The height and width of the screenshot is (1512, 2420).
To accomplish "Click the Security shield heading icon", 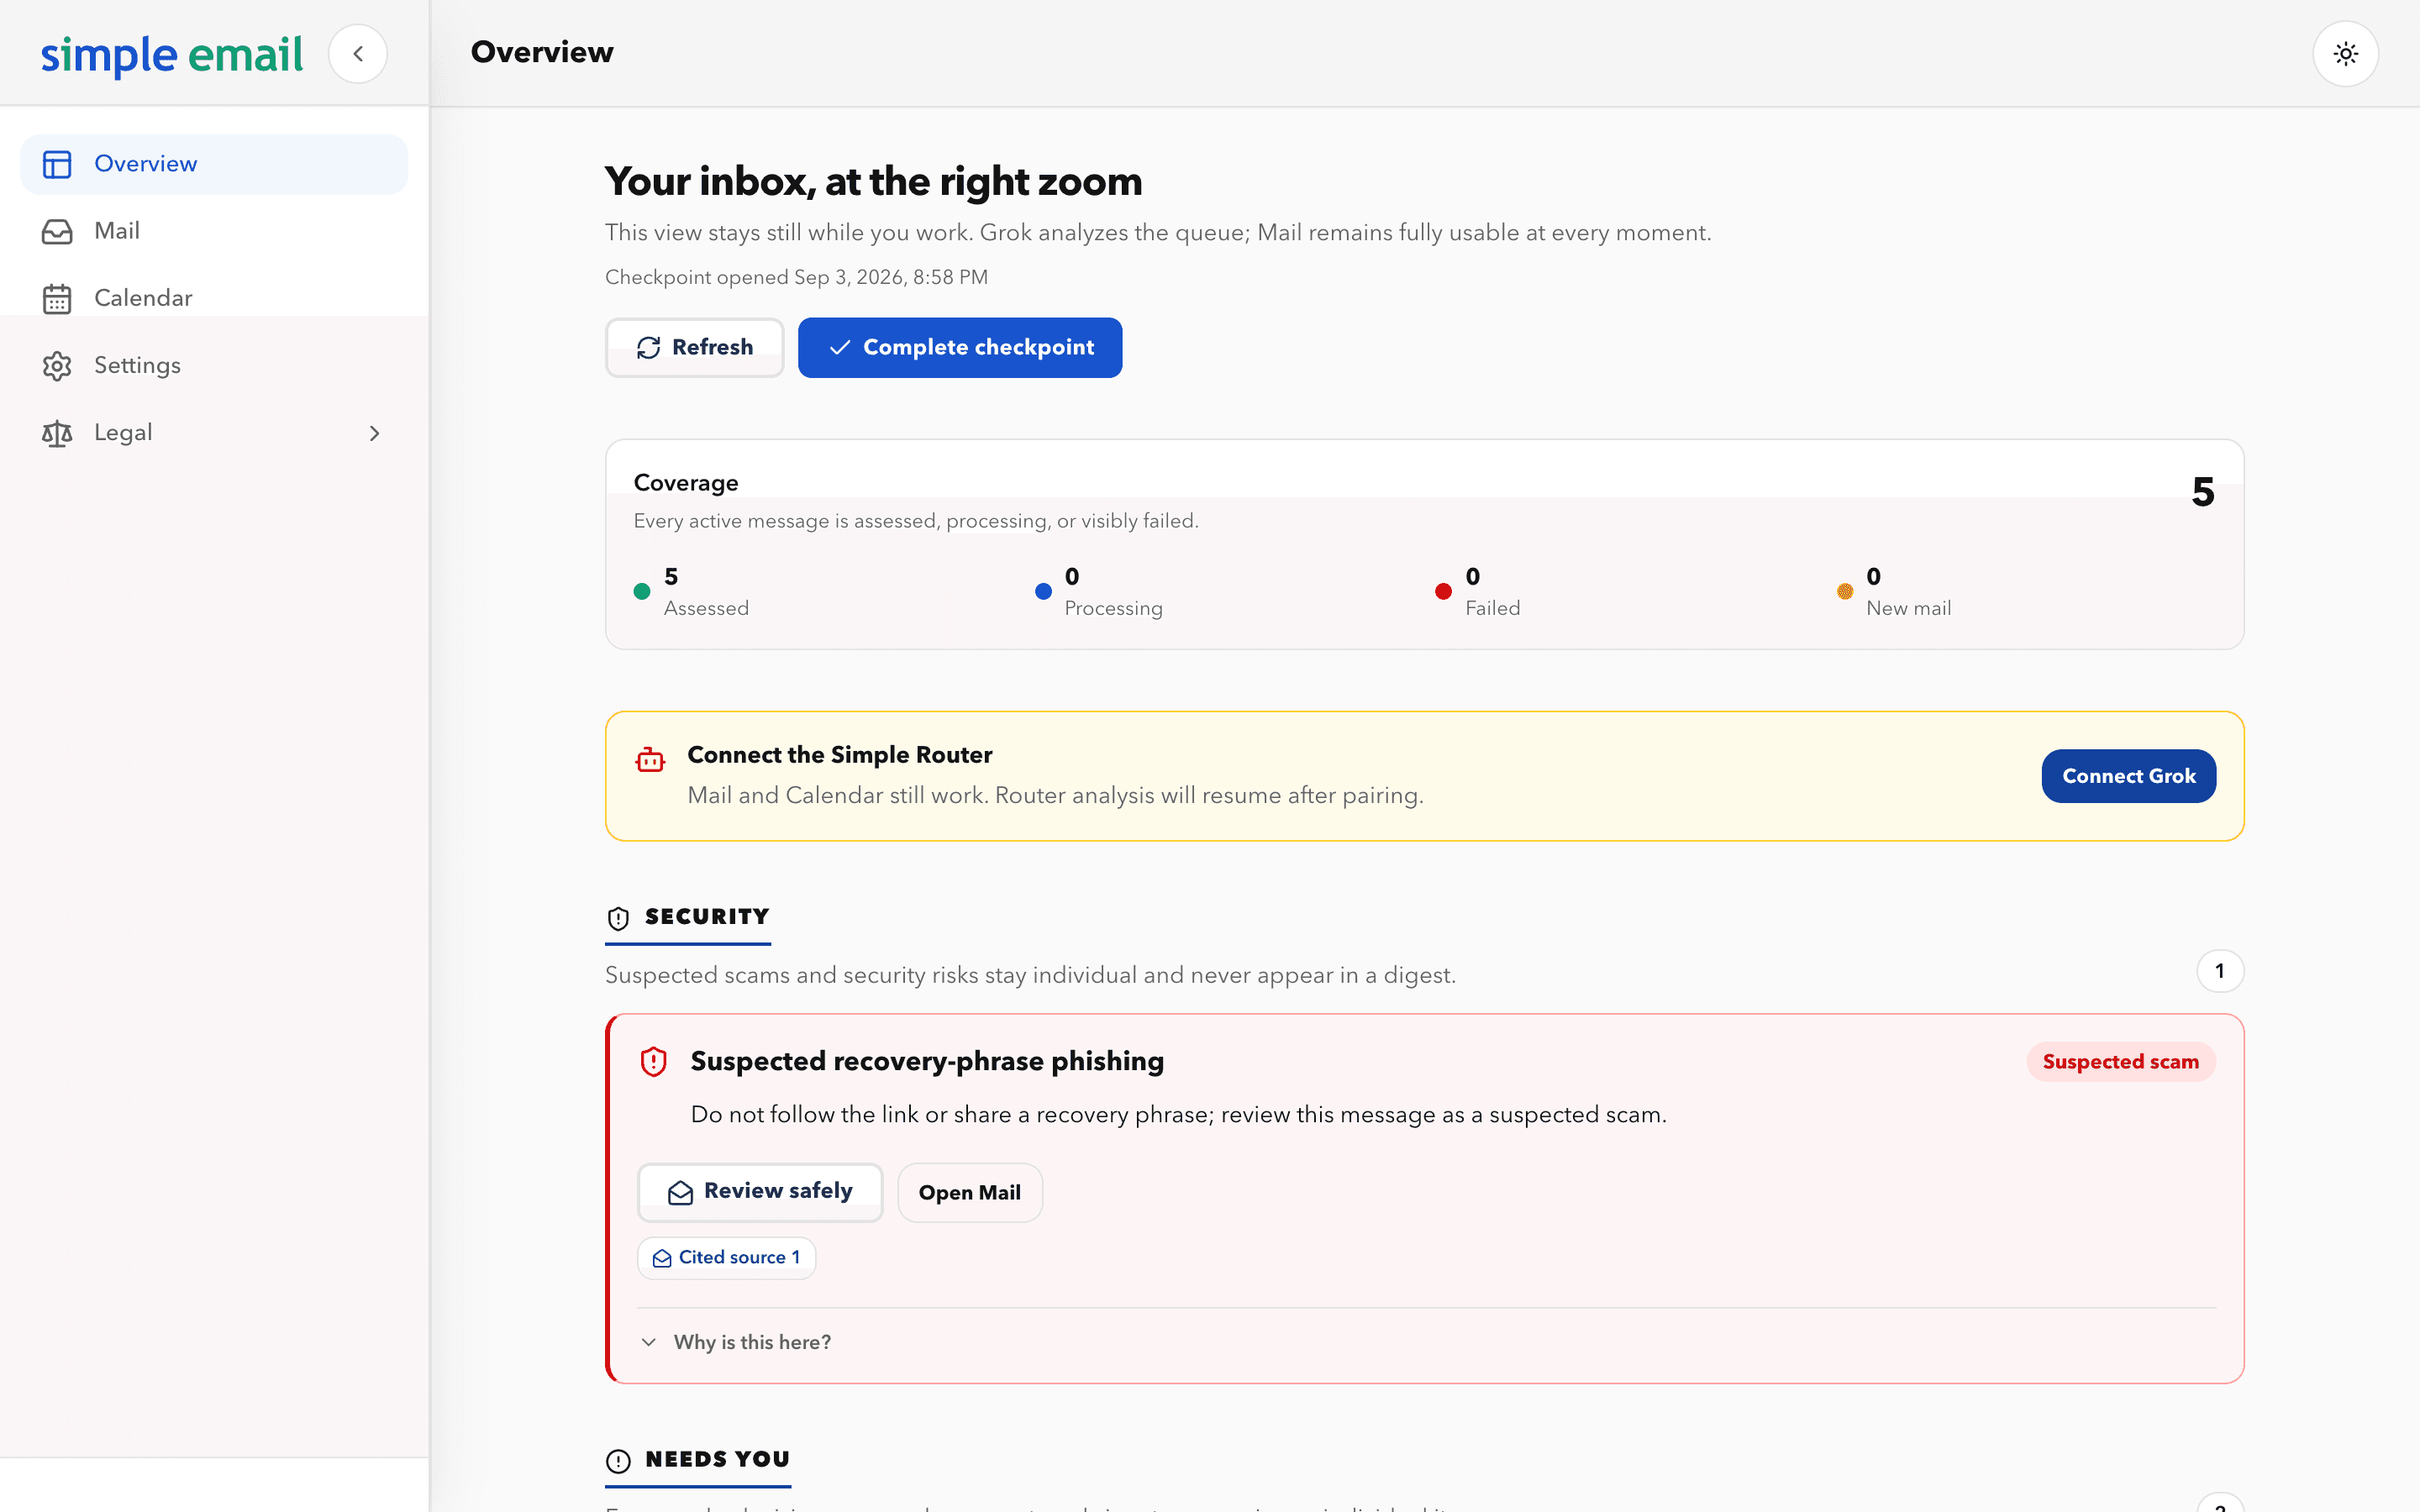I will (x=619, y=918).
